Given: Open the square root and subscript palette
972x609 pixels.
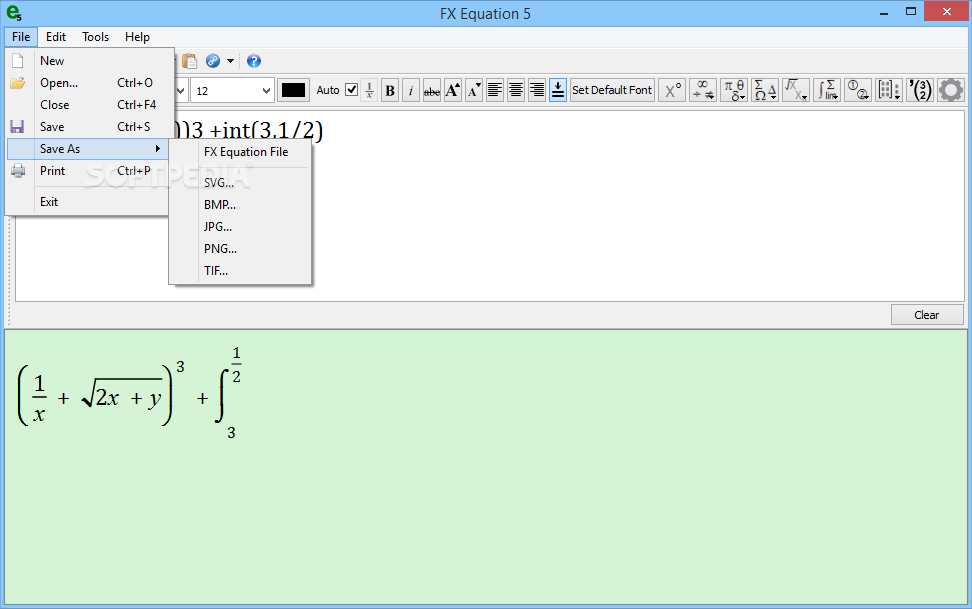Looking at the screenshot, I should [x=796, y=91].
